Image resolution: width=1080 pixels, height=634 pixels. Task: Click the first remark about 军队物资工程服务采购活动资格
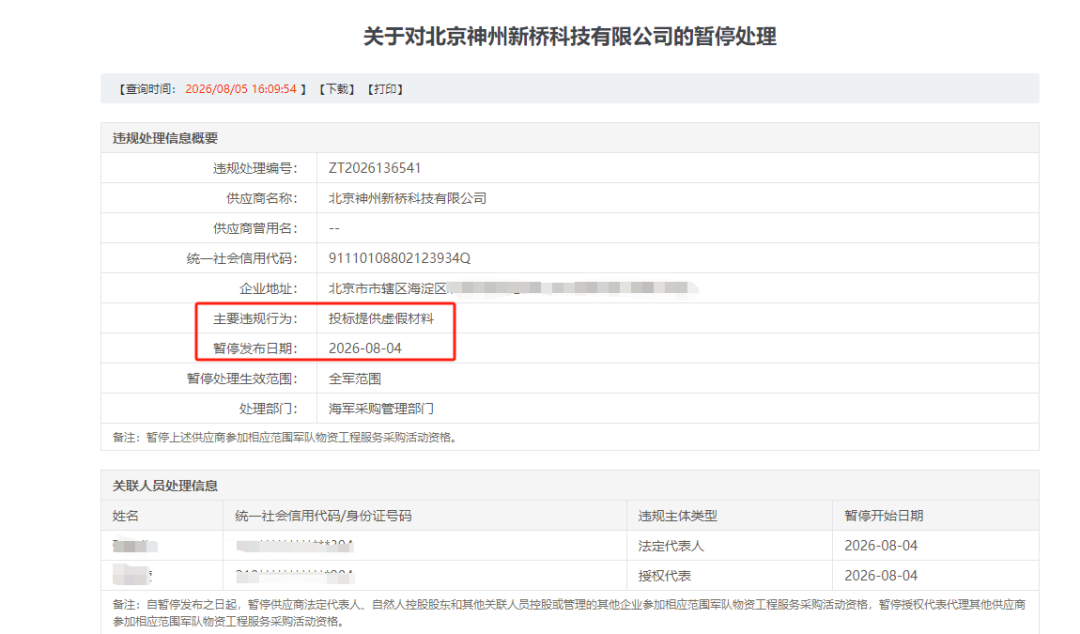tap(285, 438)
